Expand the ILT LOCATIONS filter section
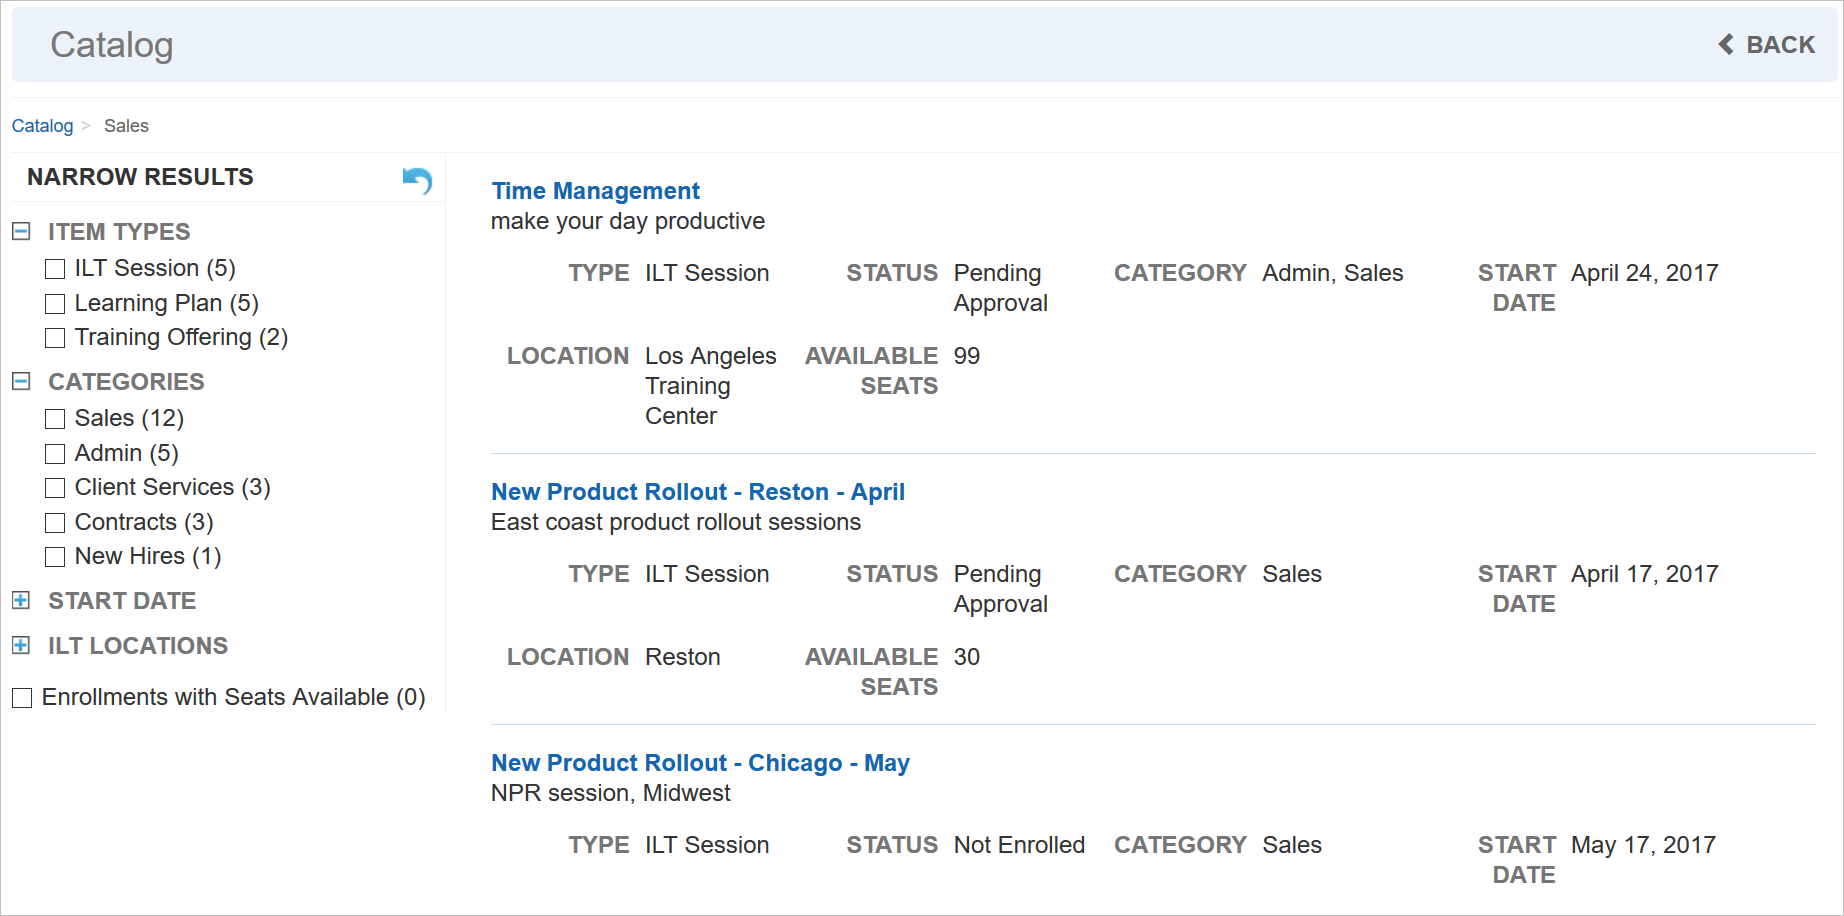Image resolution: width=1844 pixels, height=916 pixels. [x=21, y=646]
